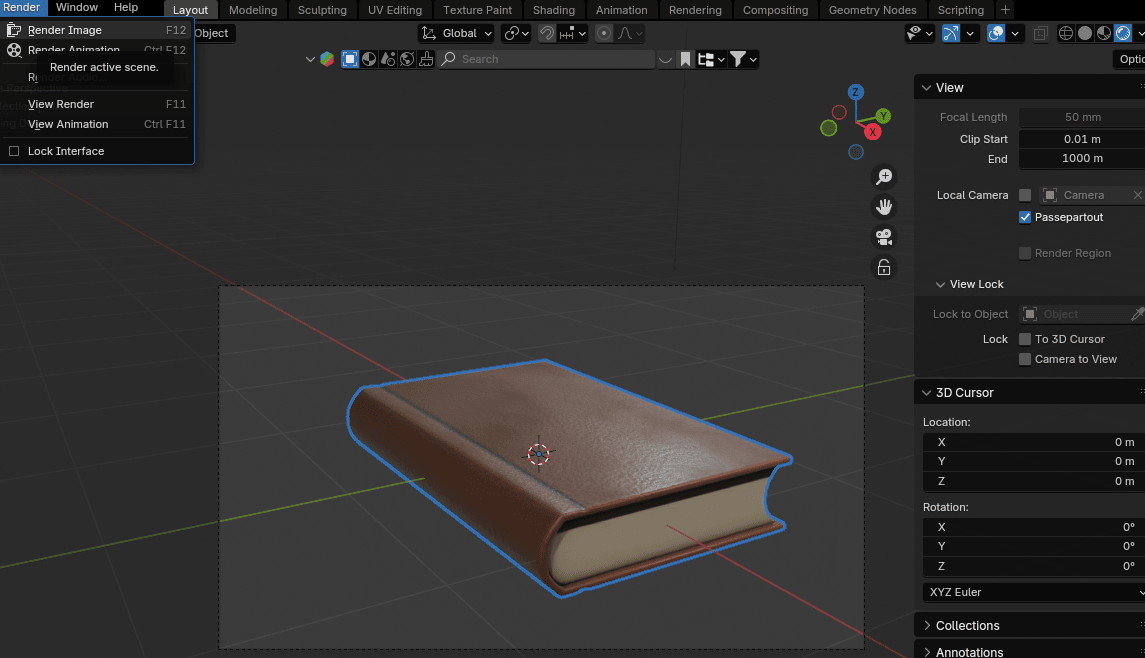The height and width of the screenshot is (658, 1145).
Task: Click the Clip Start value field
Action: click(x=1081, y=139)
